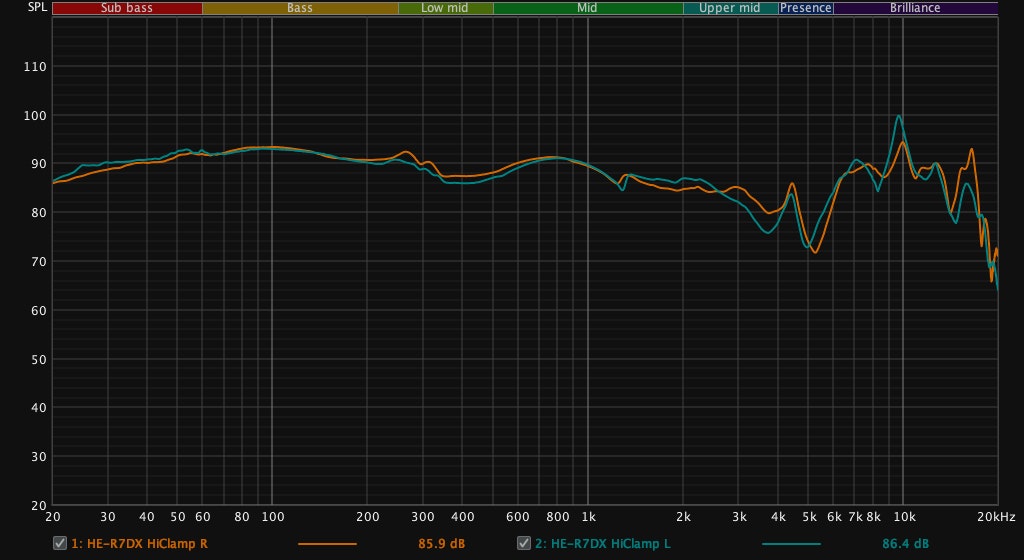Click the Sub bass band label

coord(126,8)
